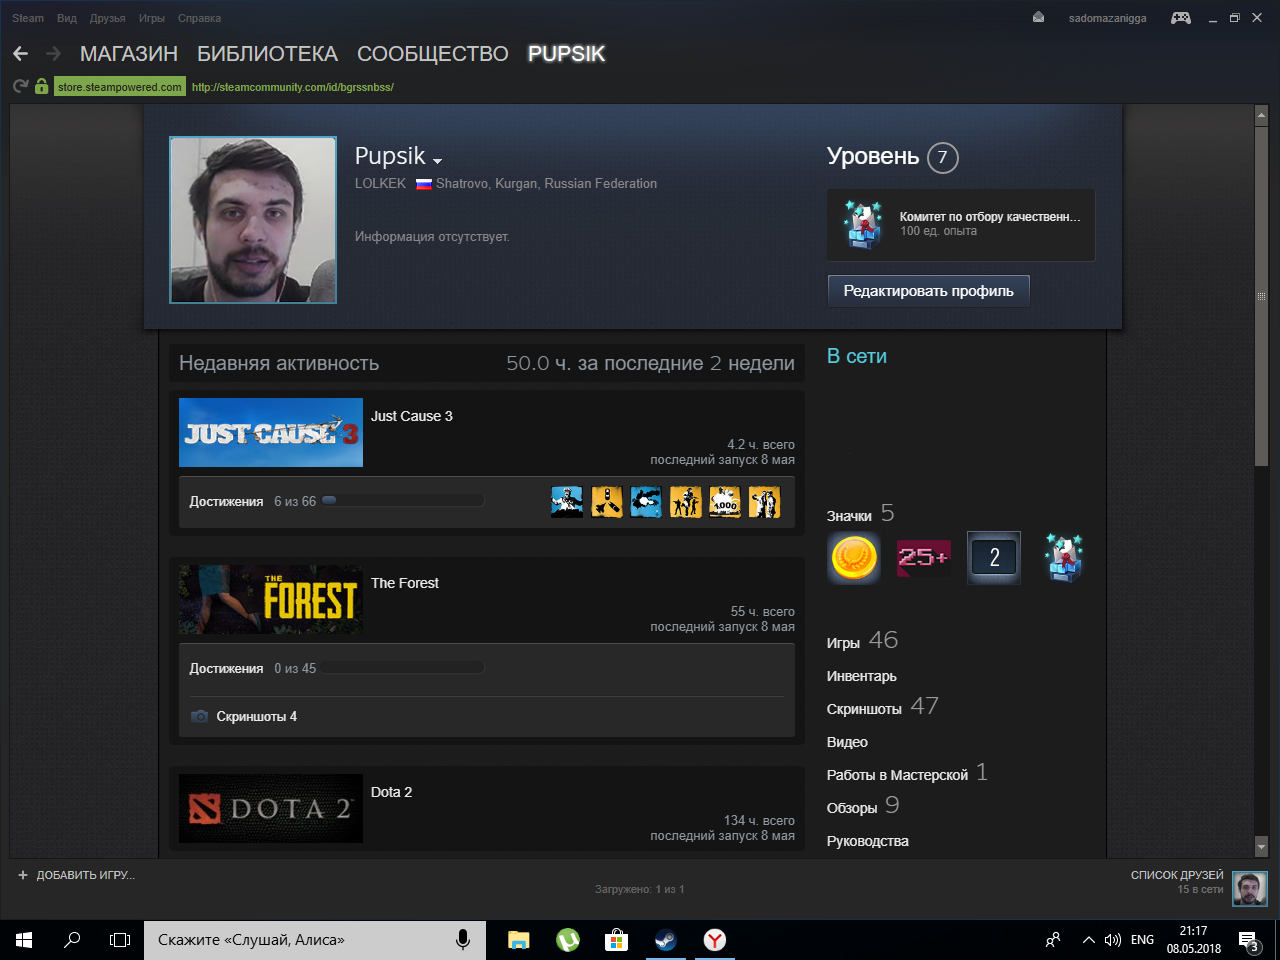Open The Forest game title link
This screenshot has height=960, width=1280.
coord(405,583)
